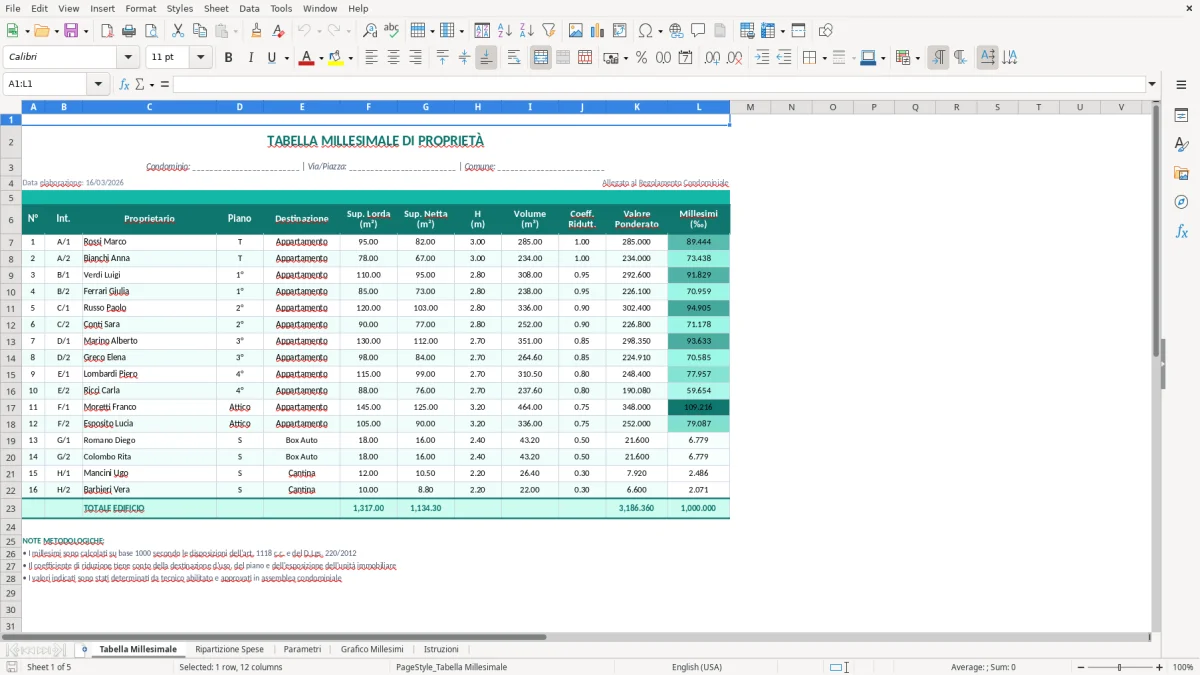1200x675 pixels.
Task: Click the Increase Indent icon
Action: pyautogui.click(x=762, y=58)
